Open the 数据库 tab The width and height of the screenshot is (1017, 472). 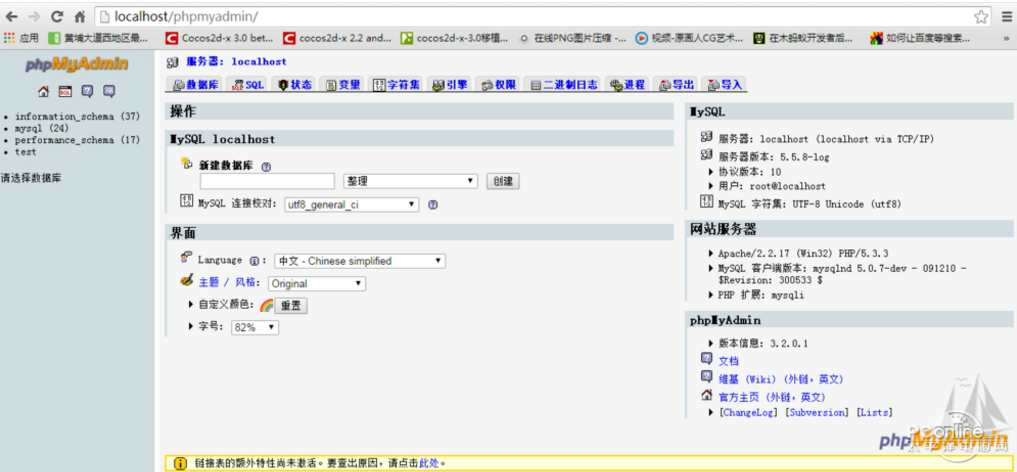[197, 84]
